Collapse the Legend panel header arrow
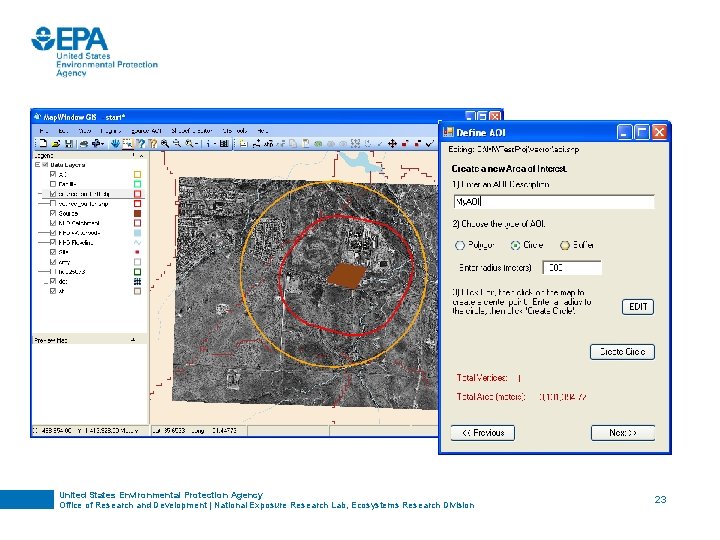 pos(142,156)
